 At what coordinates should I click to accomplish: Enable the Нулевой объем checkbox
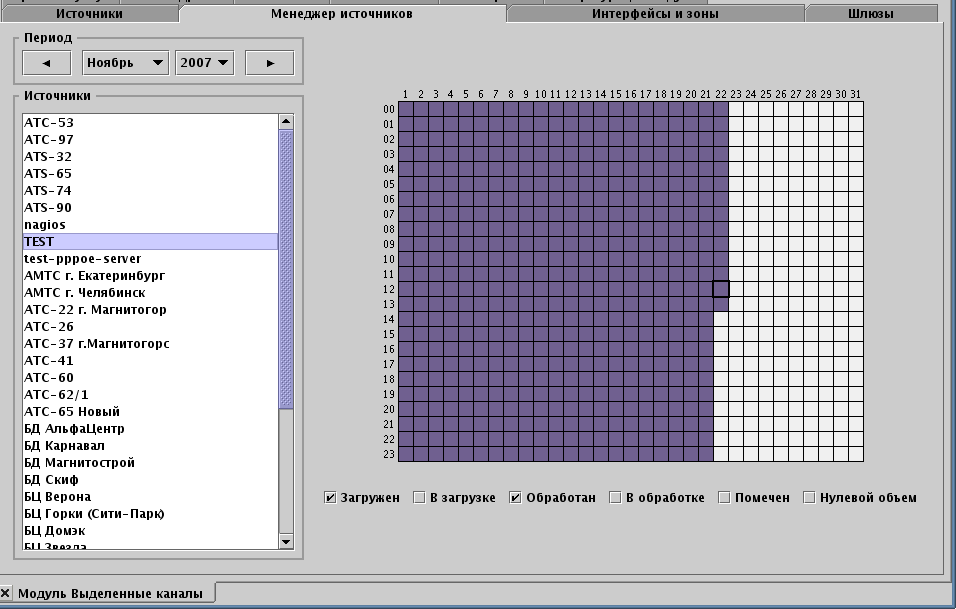[810, 498]
